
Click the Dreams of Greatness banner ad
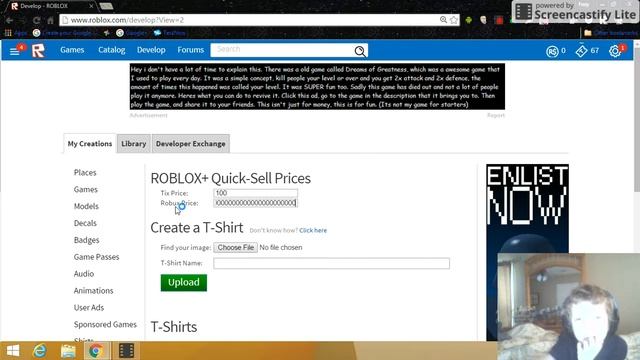point(317,87)
